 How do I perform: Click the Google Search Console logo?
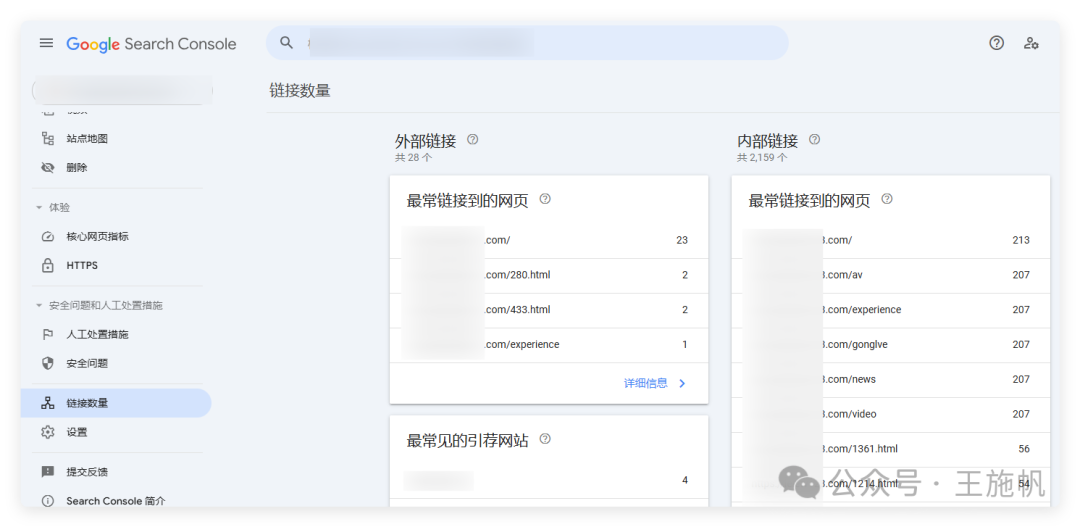(151, 44)
